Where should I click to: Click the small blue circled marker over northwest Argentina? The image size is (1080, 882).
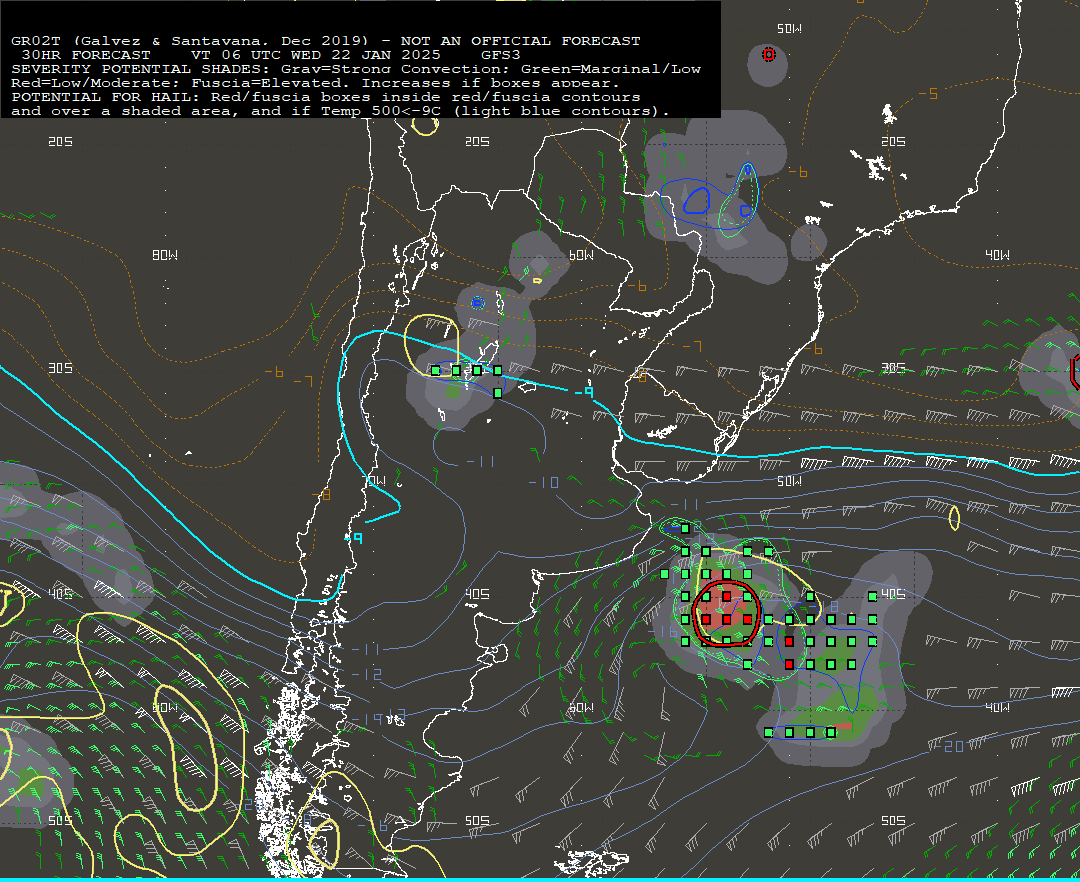pyautogui.click(x=477, y=303)
